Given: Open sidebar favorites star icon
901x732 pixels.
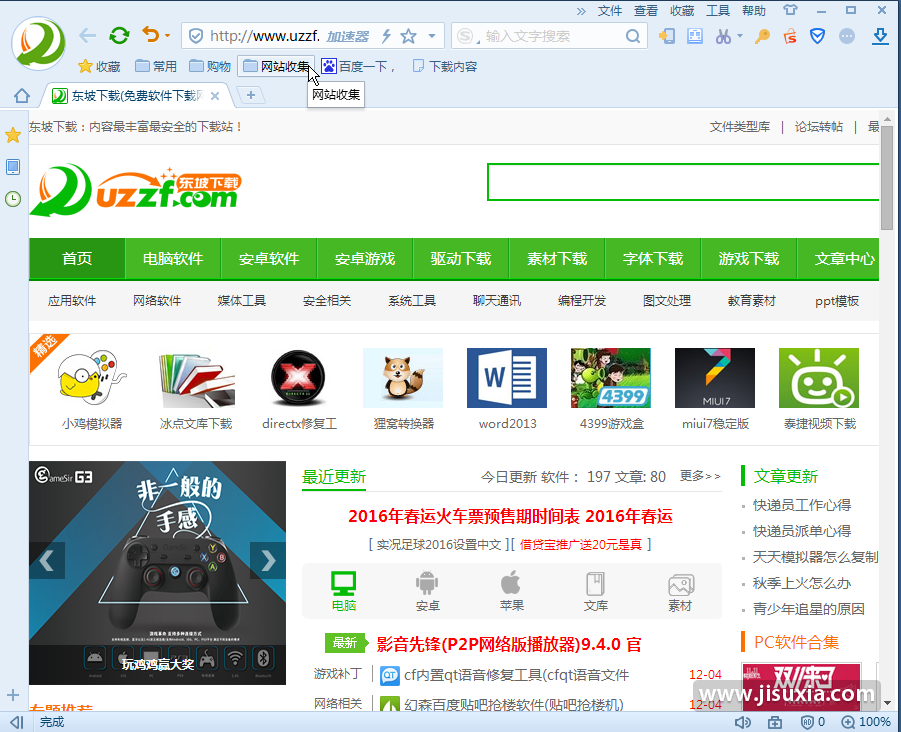Looking at the screenshot, I should (x=13, y=136).
